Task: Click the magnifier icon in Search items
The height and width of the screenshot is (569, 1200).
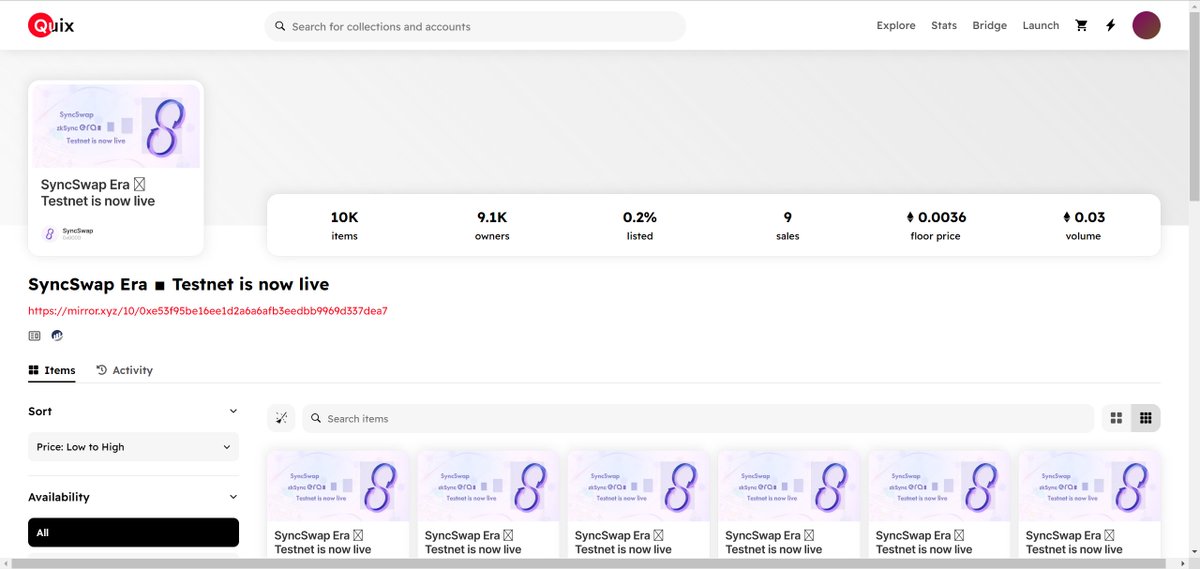Action: 316,419
